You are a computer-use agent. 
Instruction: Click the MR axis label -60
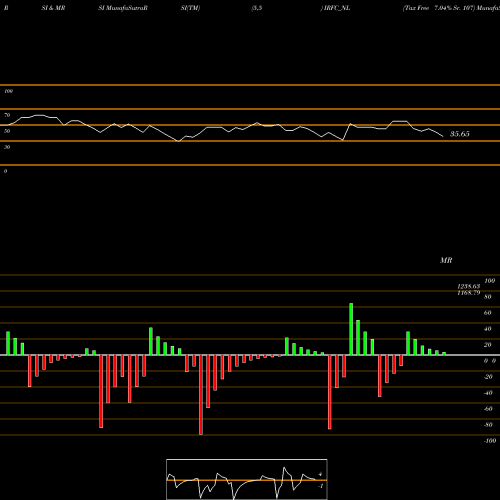point(488,409)
